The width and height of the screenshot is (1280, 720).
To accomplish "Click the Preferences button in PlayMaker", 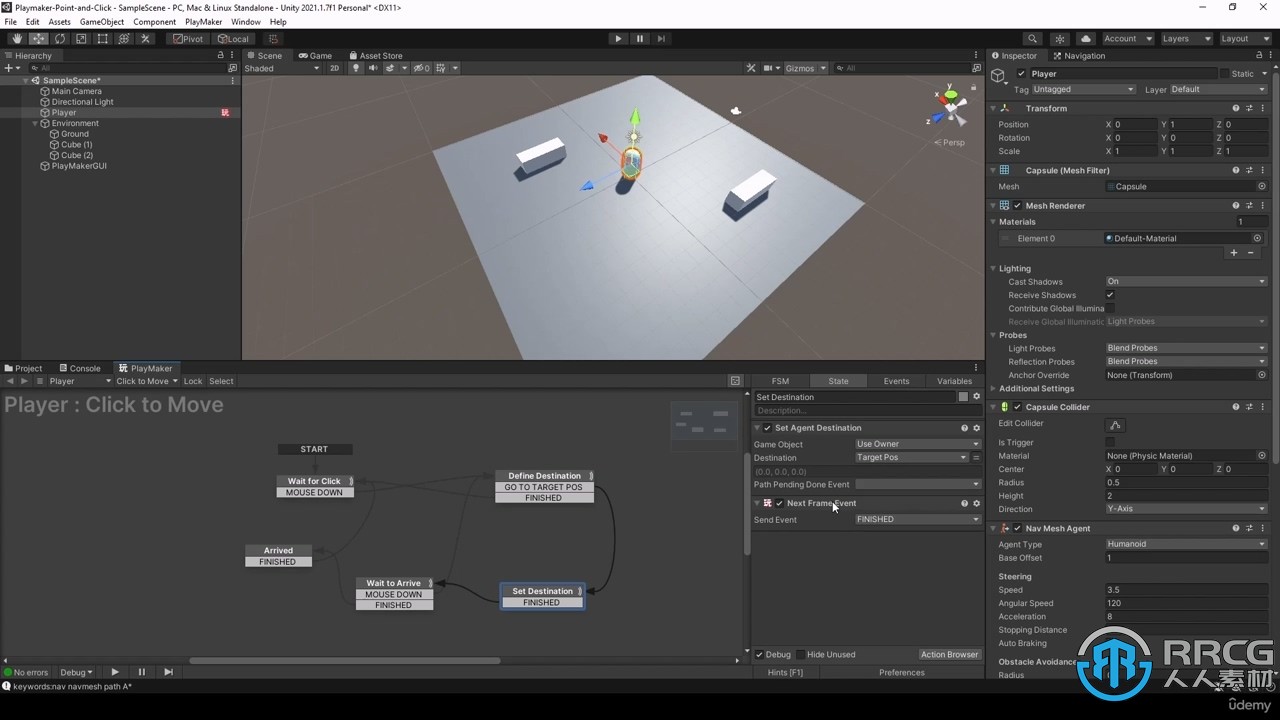I will (902, 673).
